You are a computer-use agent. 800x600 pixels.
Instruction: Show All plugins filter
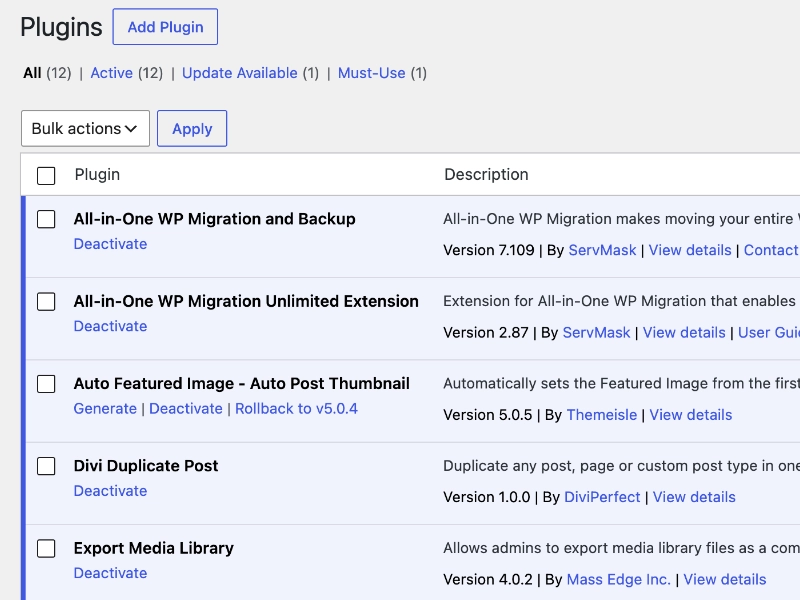(x=32, y=73)
